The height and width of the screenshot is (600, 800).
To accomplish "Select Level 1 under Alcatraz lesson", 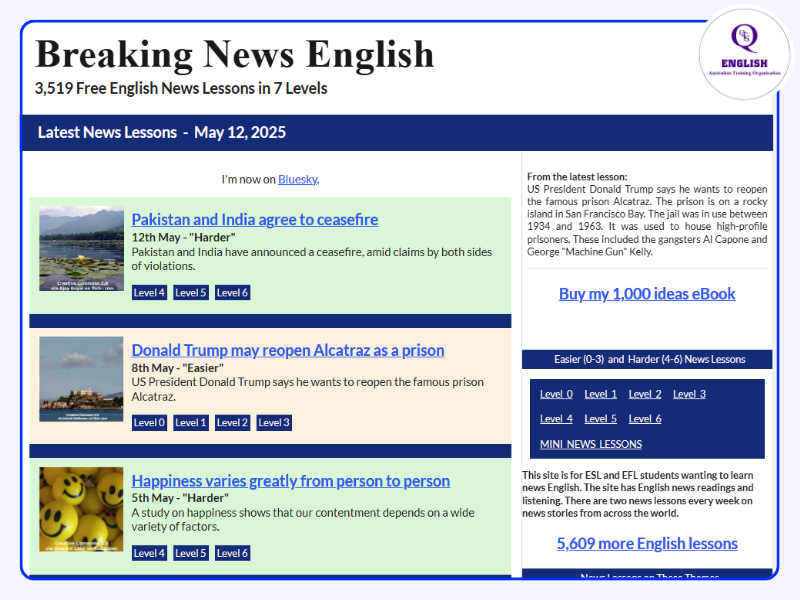I will 191,422.
